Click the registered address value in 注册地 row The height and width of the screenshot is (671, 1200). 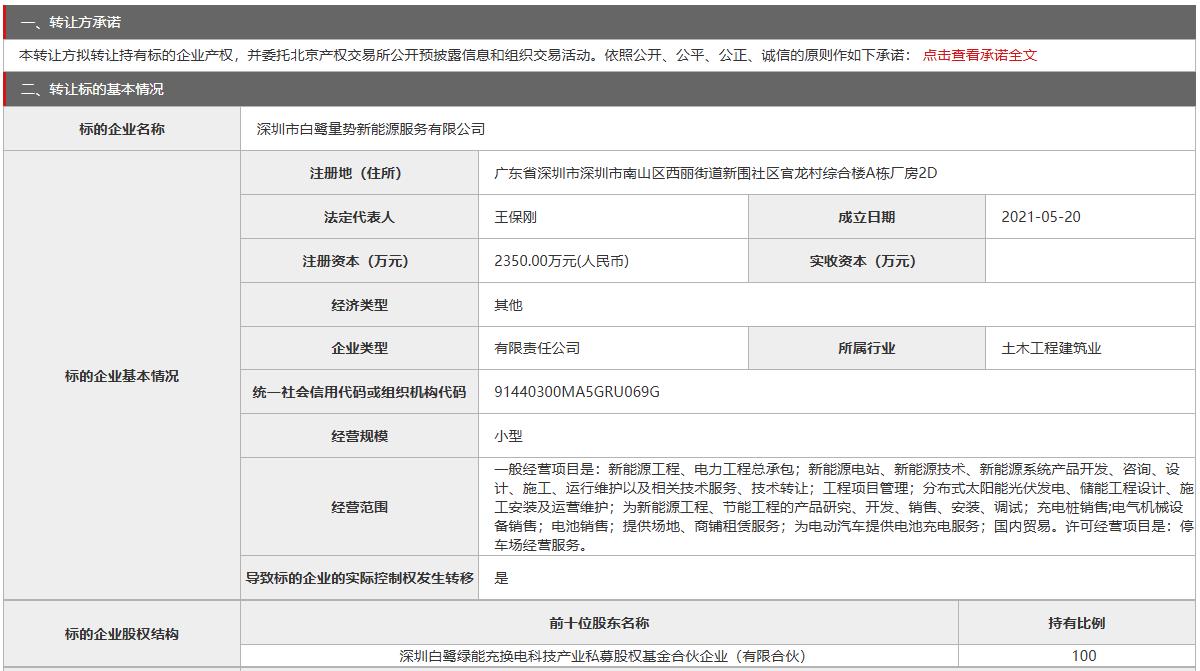pyautogui.click(x=715, y=173)
